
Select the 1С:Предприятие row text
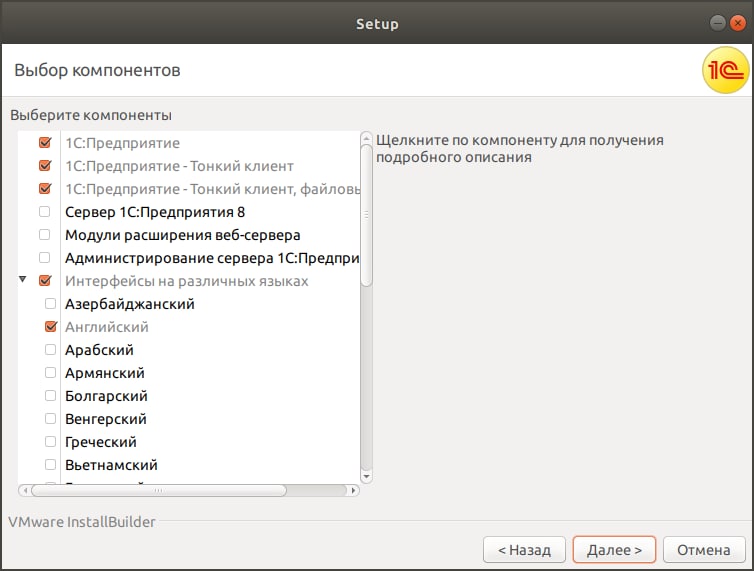(x=123, y=143)
